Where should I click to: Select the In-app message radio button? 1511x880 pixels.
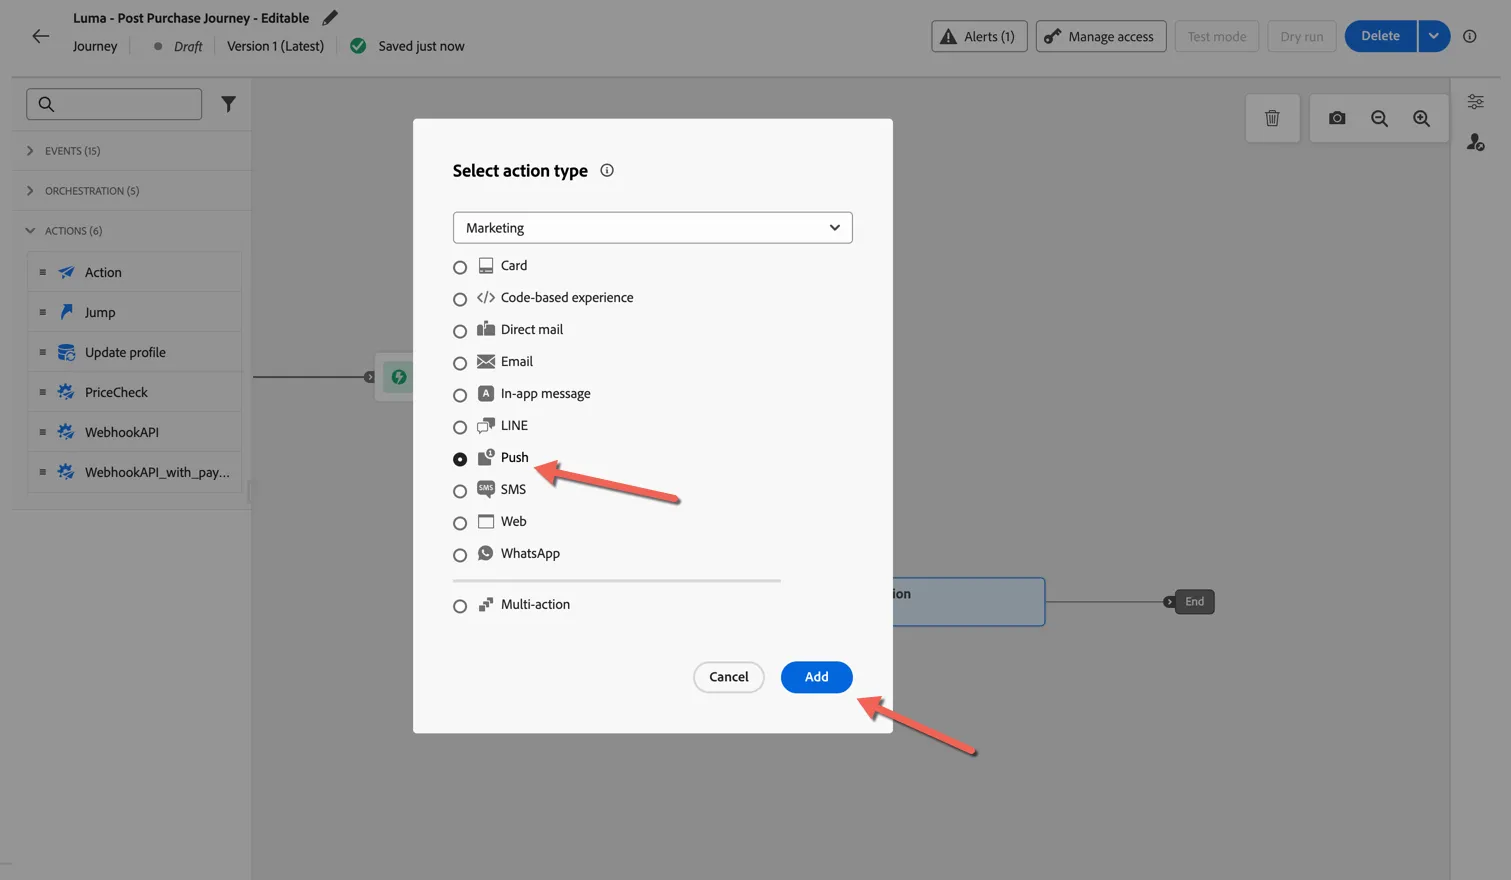point(460,395)
